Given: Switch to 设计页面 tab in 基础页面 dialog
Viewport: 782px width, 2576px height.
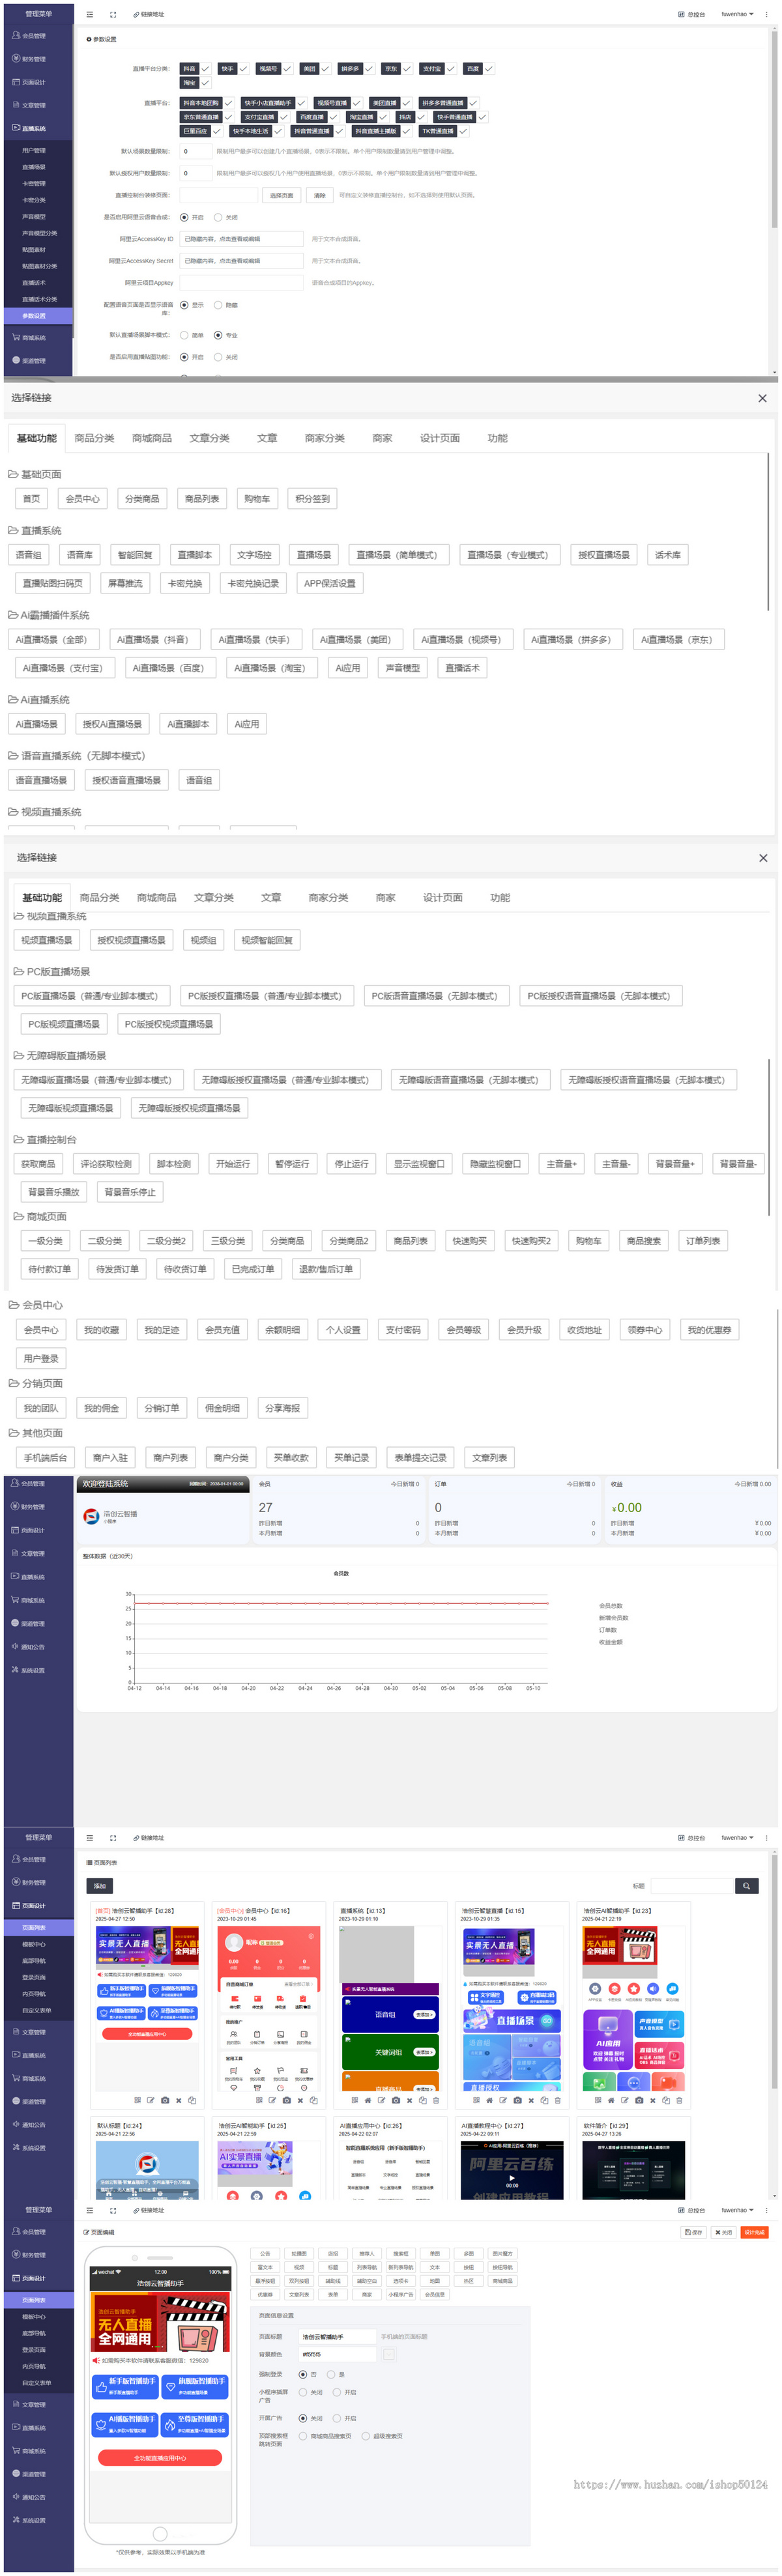Looking at the screenshot, I should click(439, 438).
